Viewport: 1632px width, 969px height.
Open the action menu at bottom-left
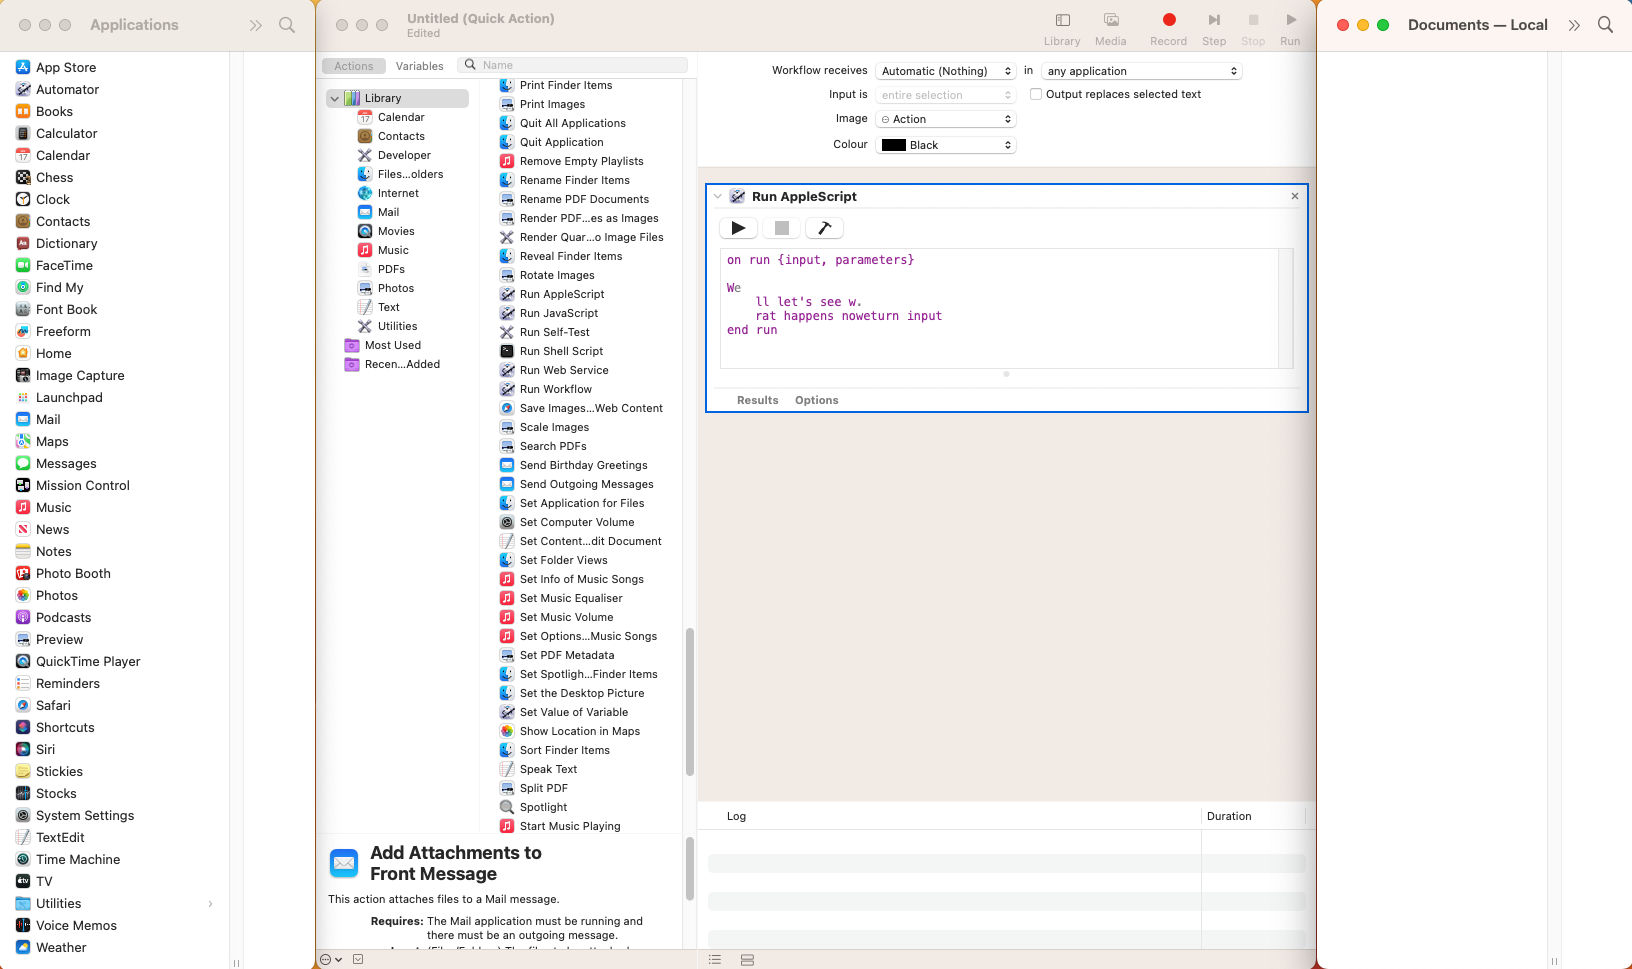pos(331,960)
